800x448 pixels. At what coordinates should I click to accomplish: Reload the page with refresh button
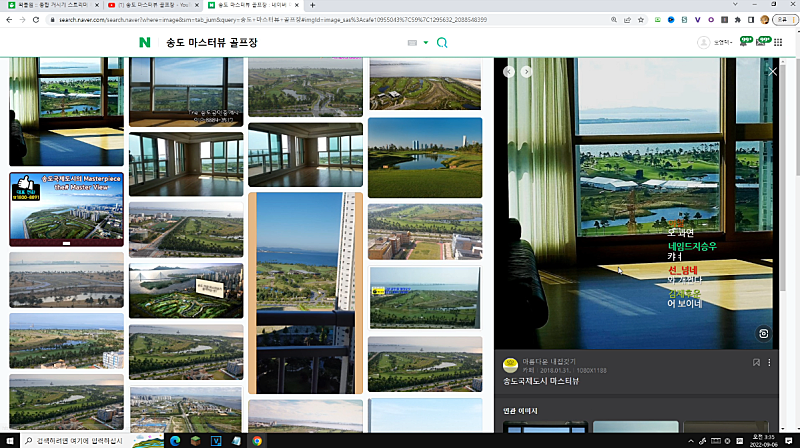click(36, 19)
